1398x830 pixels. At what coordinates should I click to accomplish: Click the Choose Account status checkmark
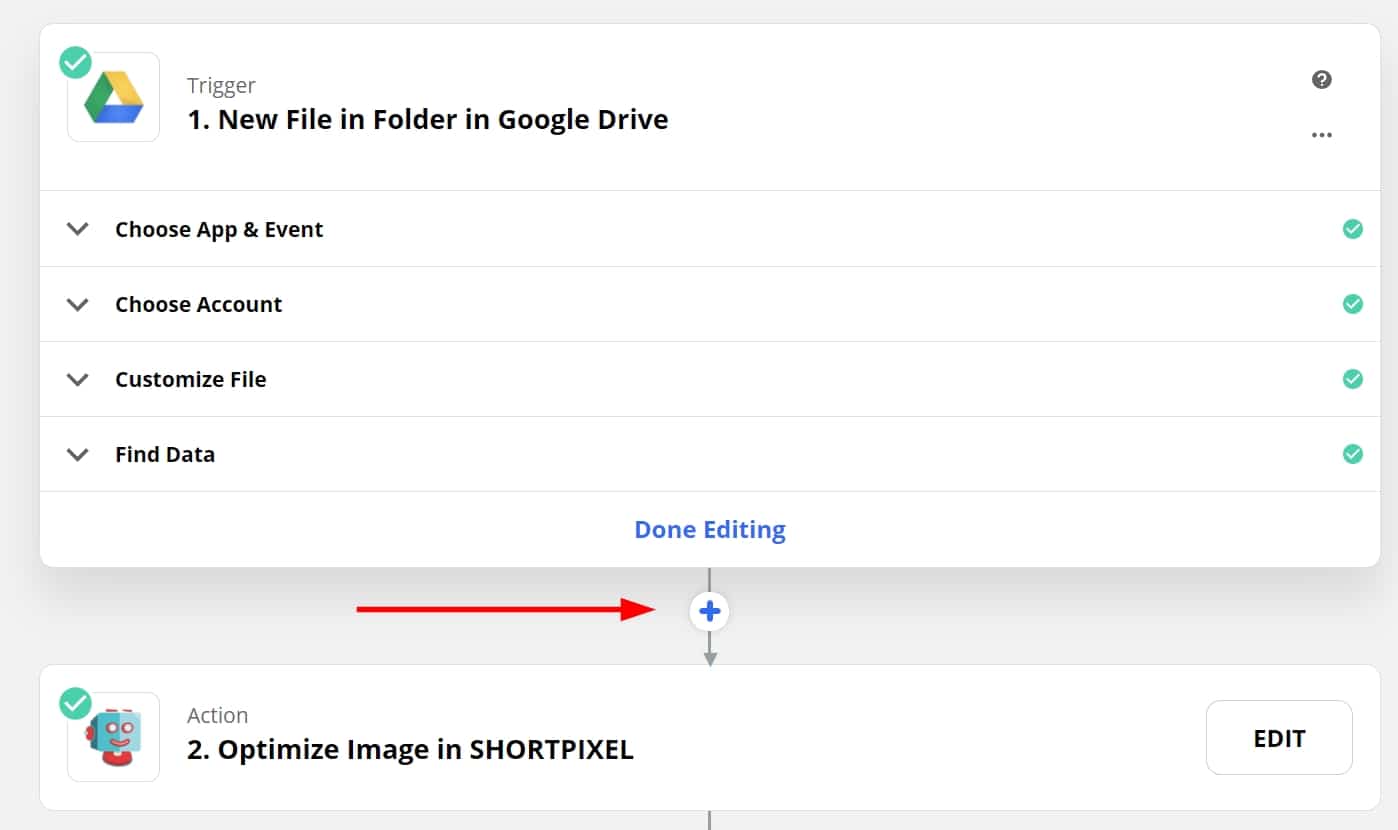(1352, 304)
